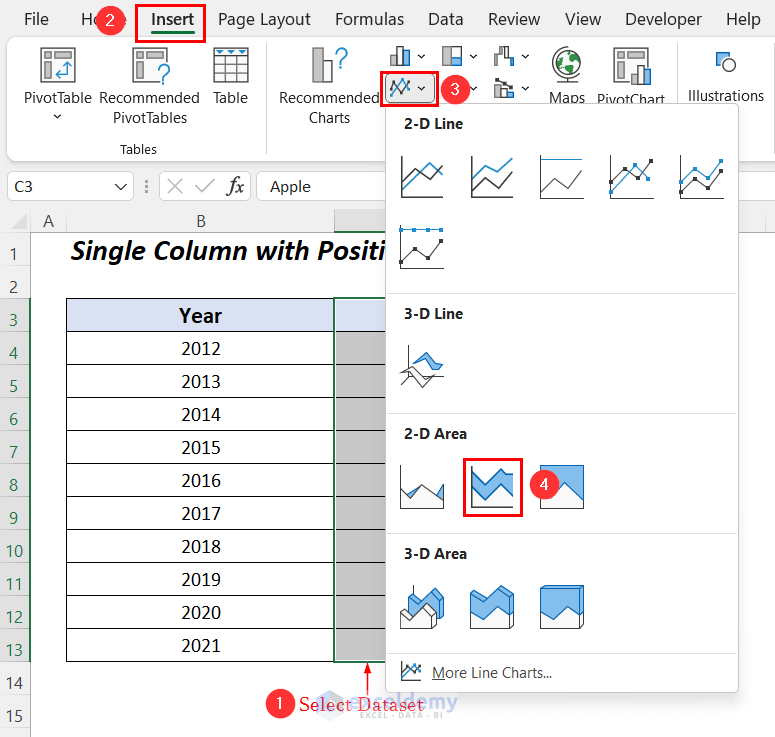The width and height of the screenshot is (775, 737).
Task: Switch to the View tab
Action: tap(583, 19)
